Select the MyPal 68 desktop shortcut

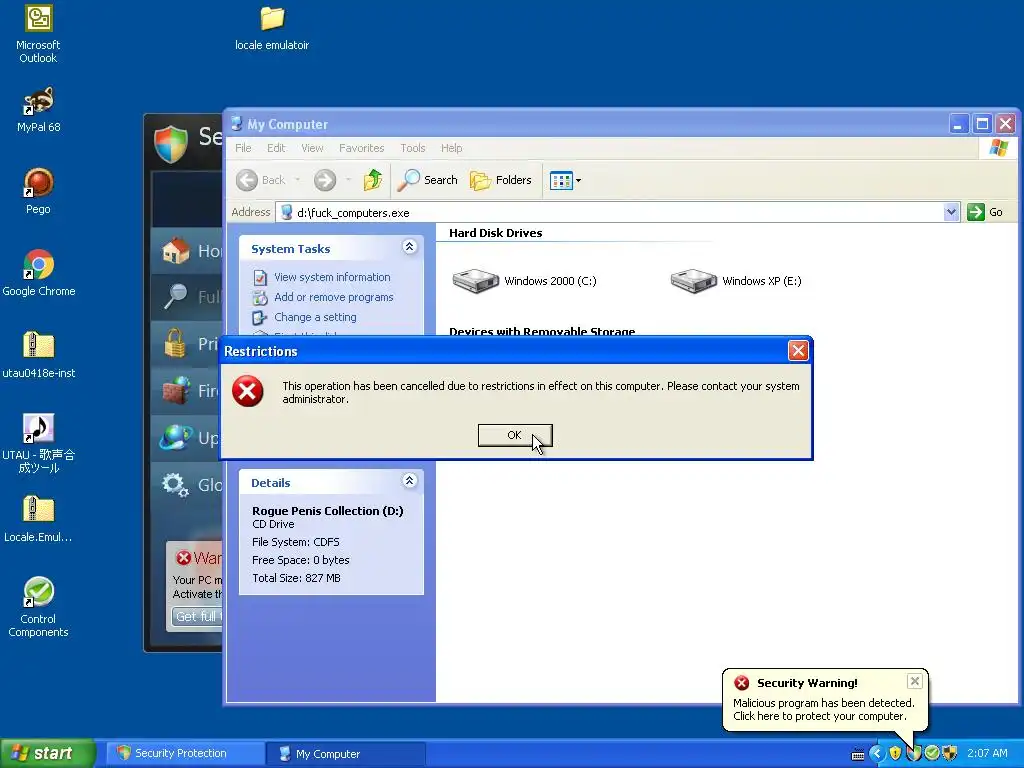[x=38, y=110]
